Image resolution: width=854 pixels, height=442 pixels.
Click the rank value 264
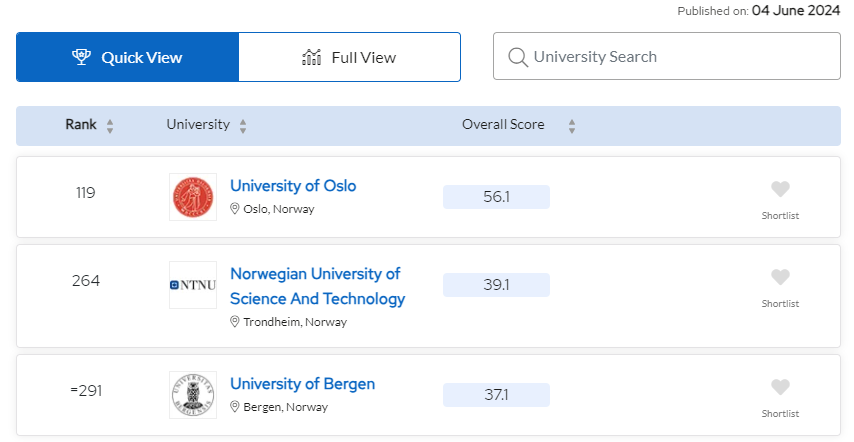(86, 281)
